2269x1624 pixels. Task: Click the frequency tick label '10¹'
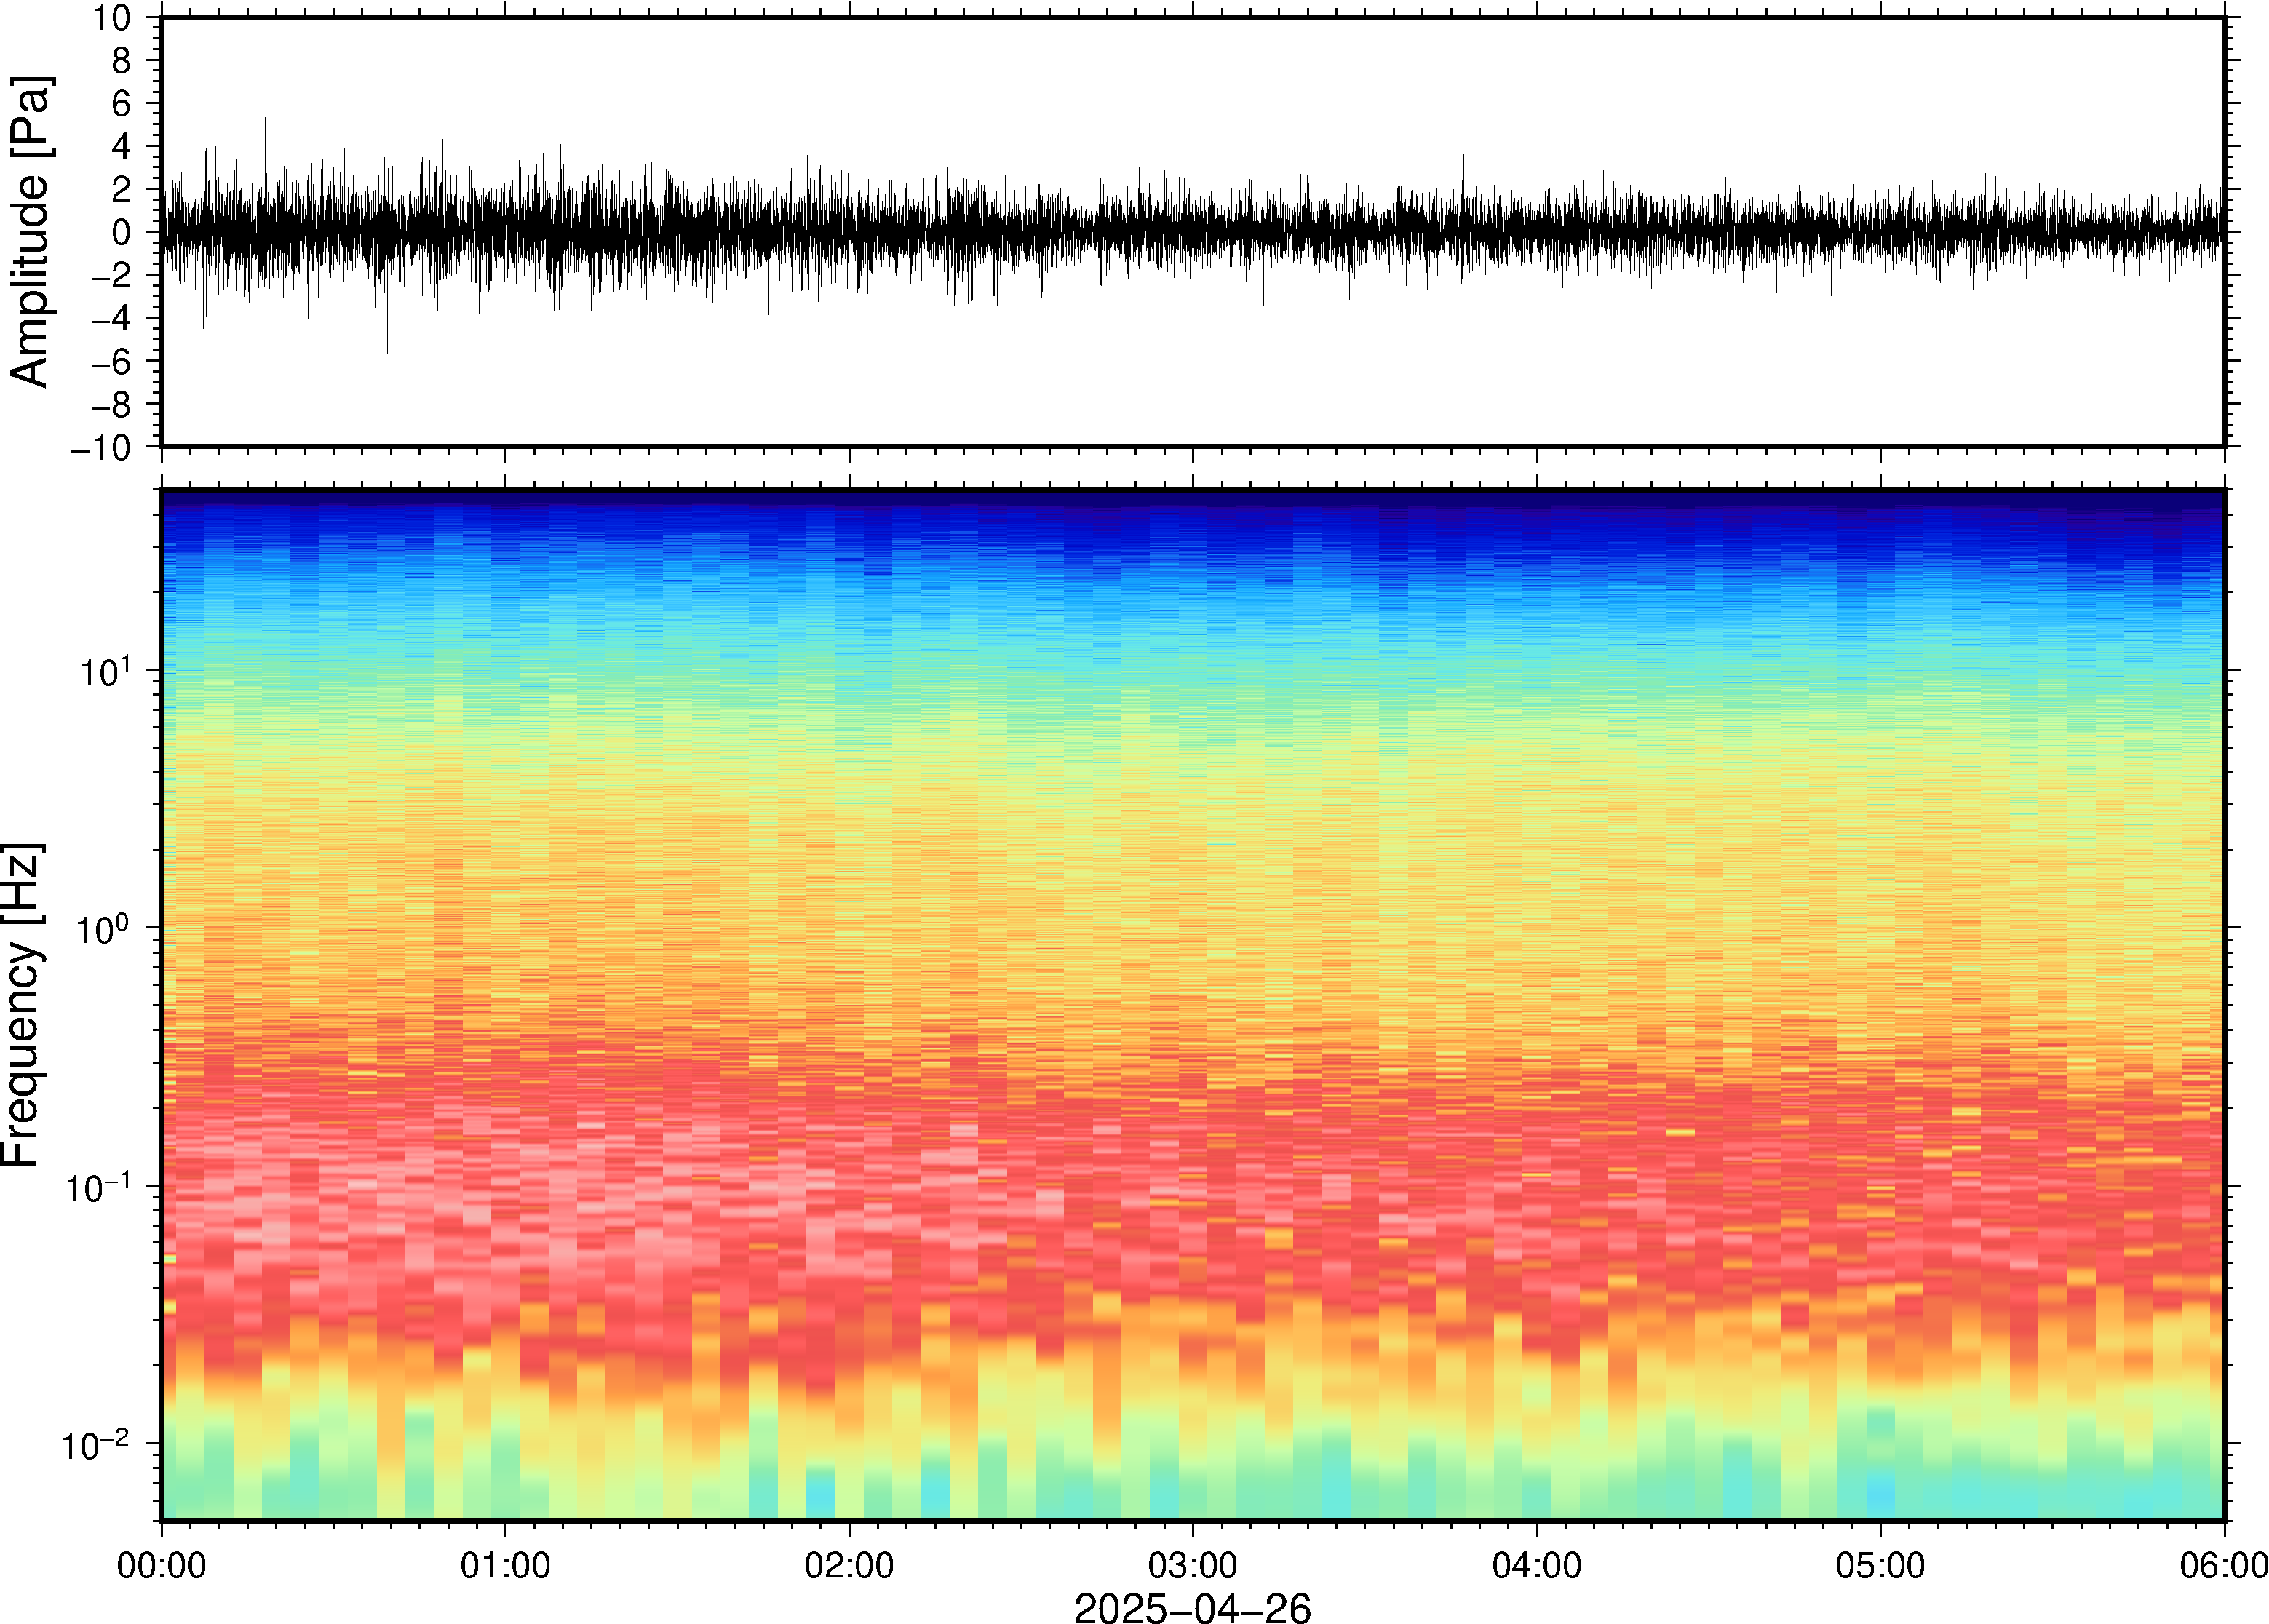[105, 671]
